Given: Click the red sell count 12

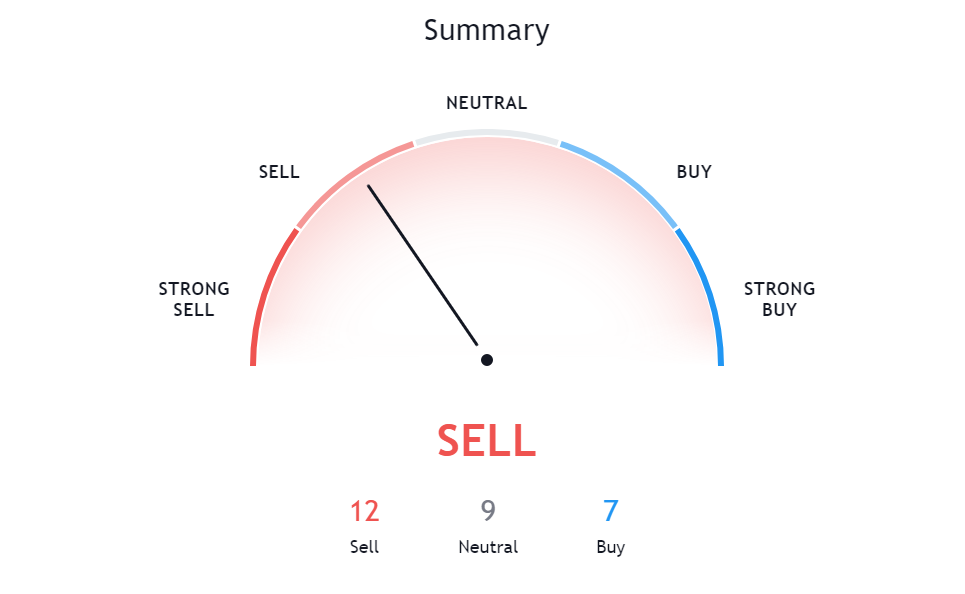Looking at the screenshot, I should click(364, 512).
